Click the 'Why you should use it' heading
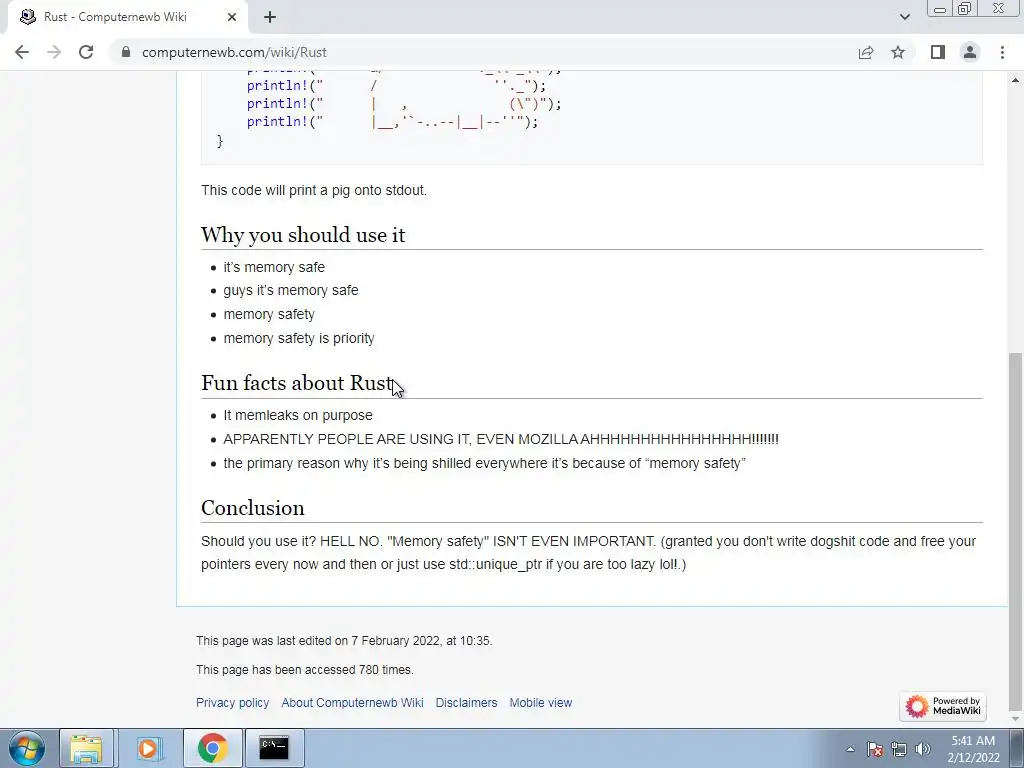1024x768 pixels. (303, 235)
